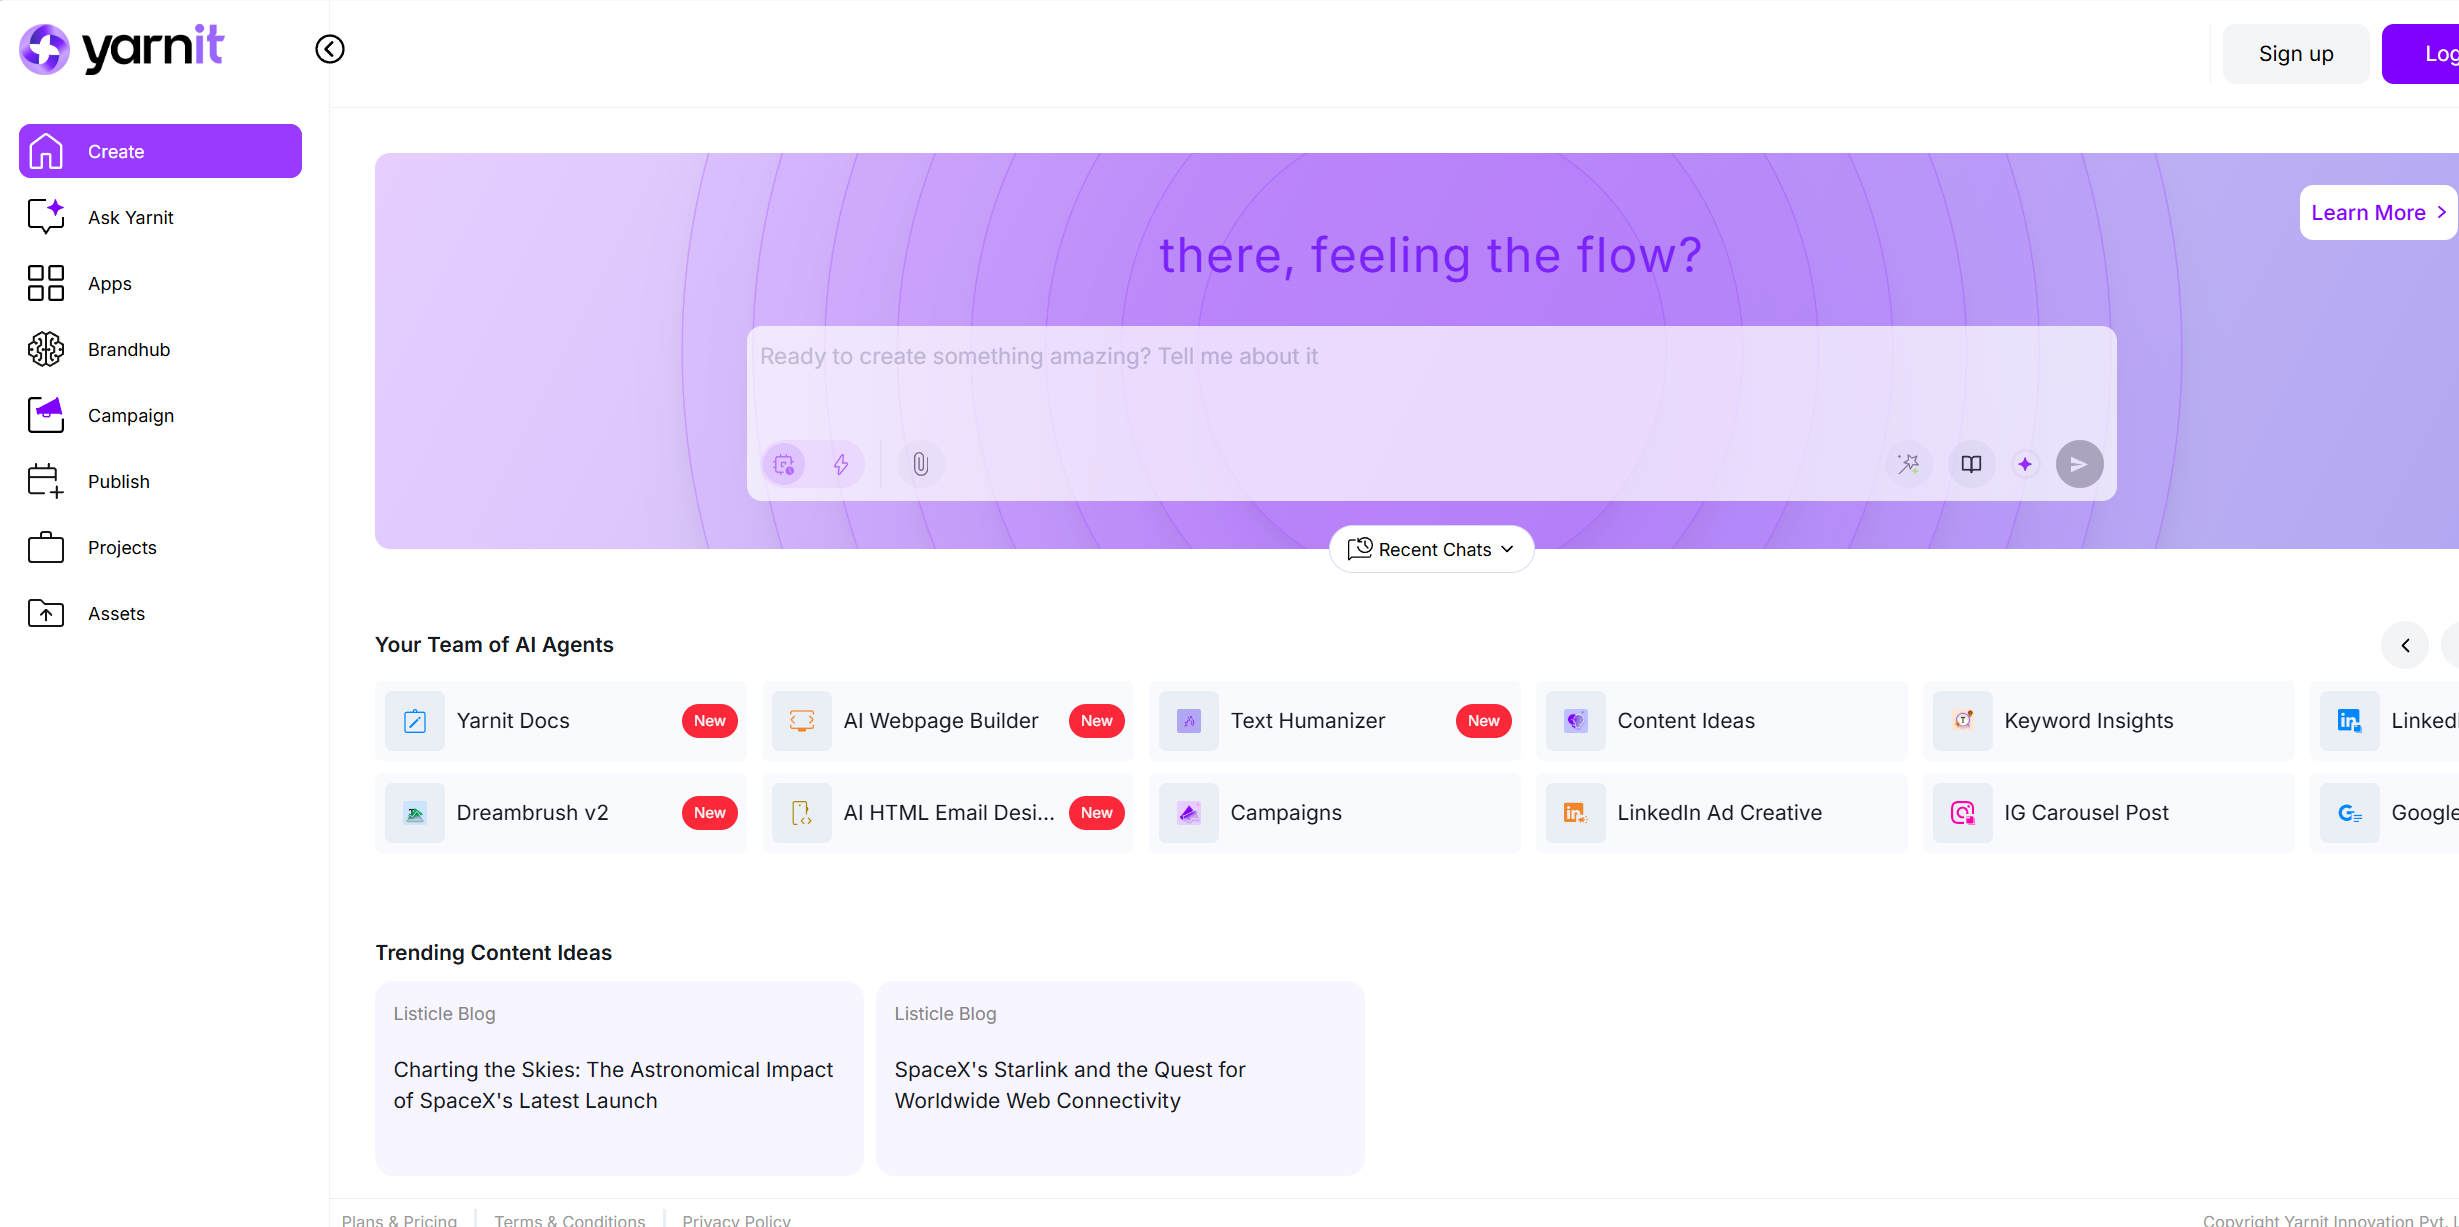Image resolution: width=2459 pixels, height=1227 pixels.
Task: Click the Yarnit logo
Action: [121, 49]
